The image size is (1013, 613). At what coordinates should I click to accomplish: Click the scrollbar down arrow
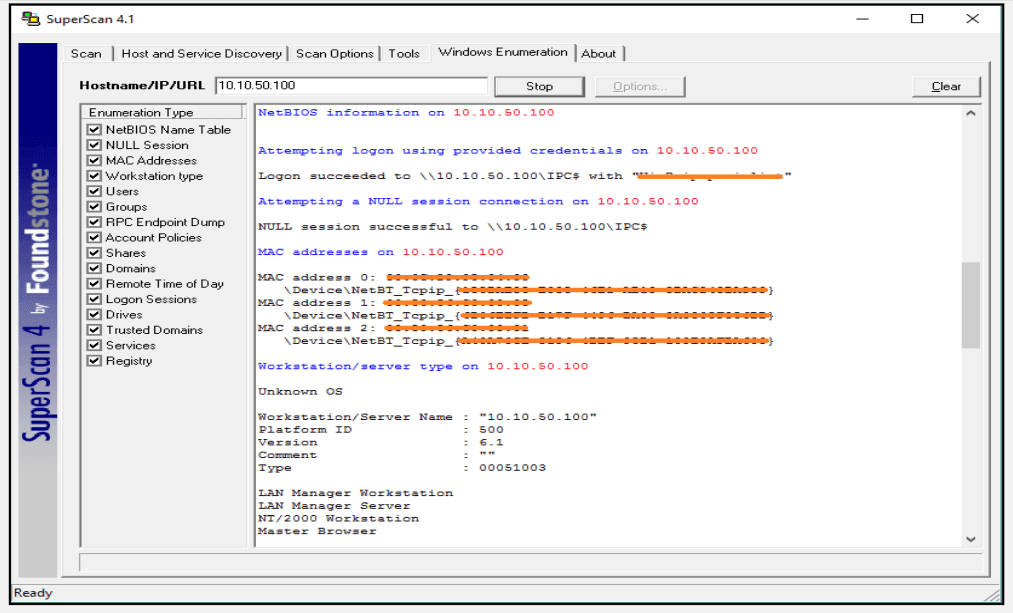coord(970,538)
